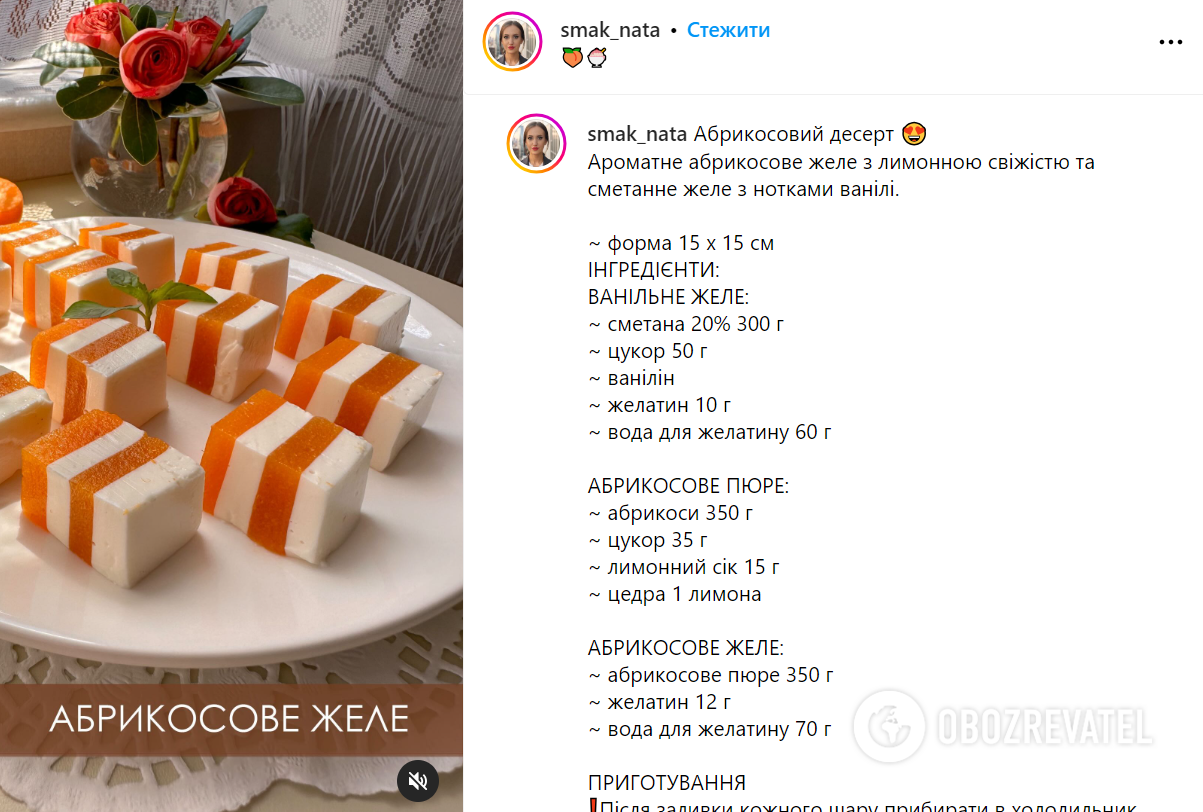The image size is (1203, 812).
Task: Click the peach emoji under the header username
Action: [571, 59]
